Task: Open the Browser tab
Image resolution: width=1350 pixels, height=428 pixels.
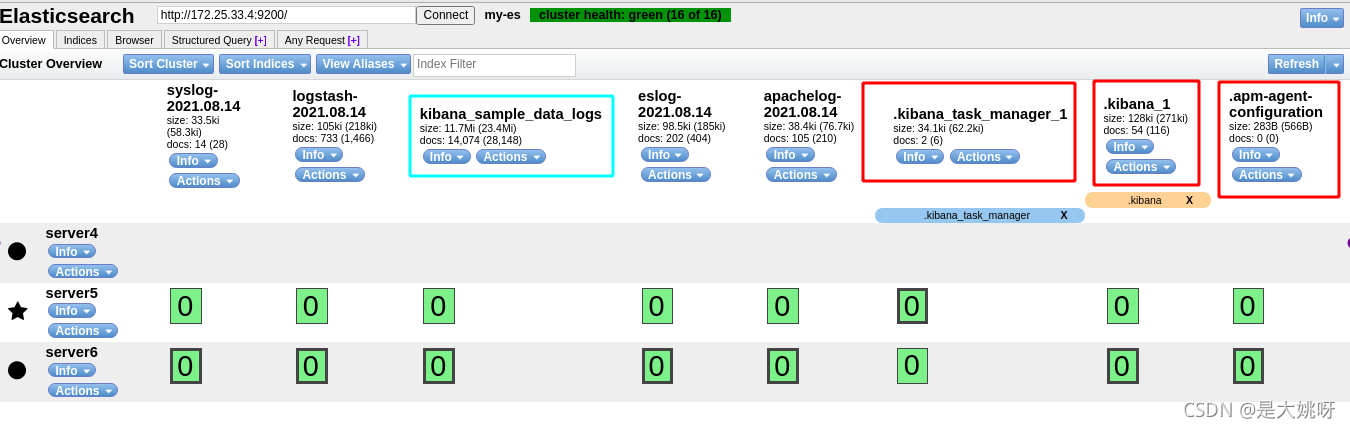Action: point(135,40)
